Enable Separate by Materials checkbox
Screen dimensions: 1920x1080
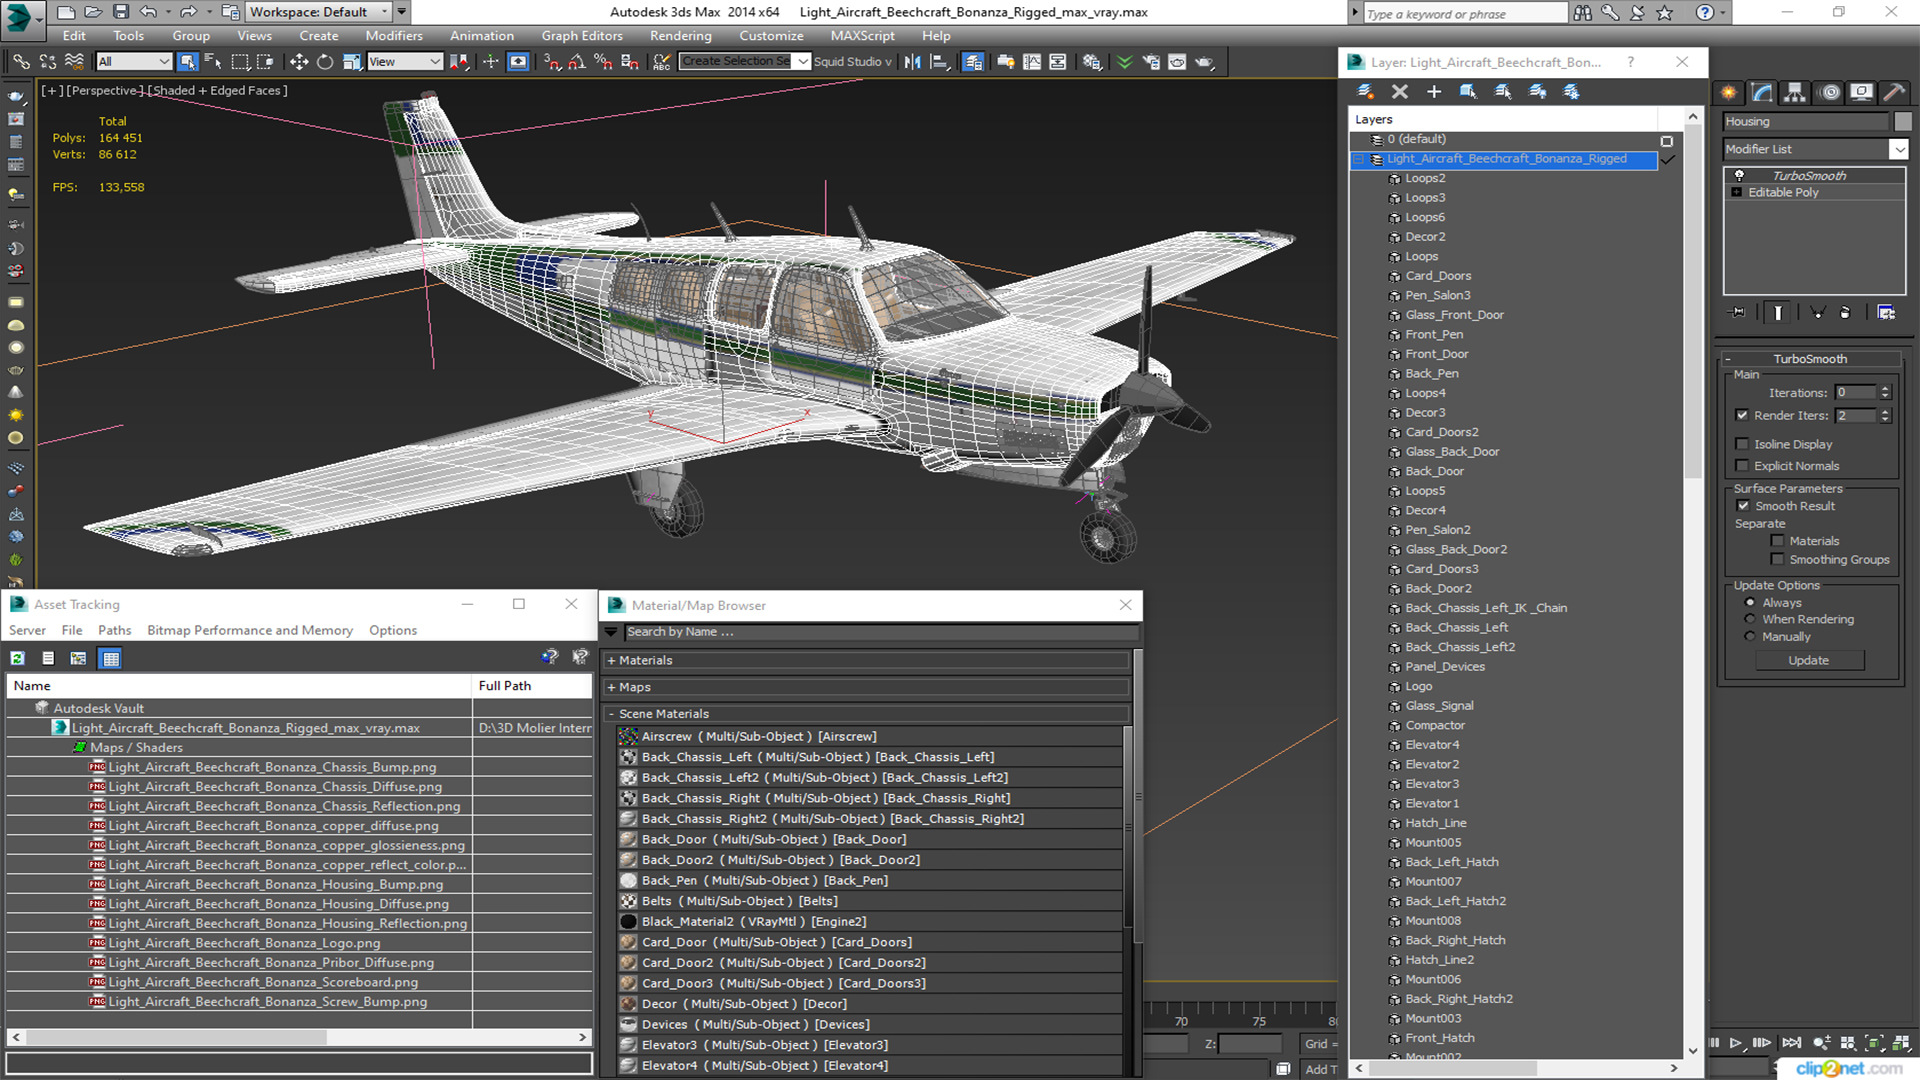1777,541
